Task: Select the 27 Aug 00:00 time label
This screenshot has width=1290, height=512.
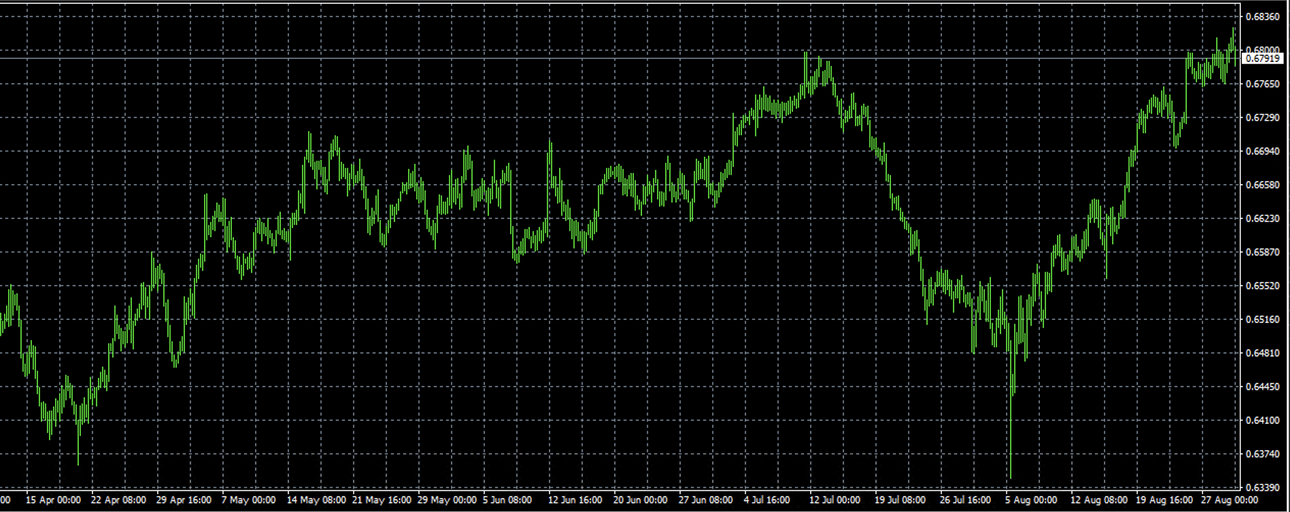Action: [1231, 500]
